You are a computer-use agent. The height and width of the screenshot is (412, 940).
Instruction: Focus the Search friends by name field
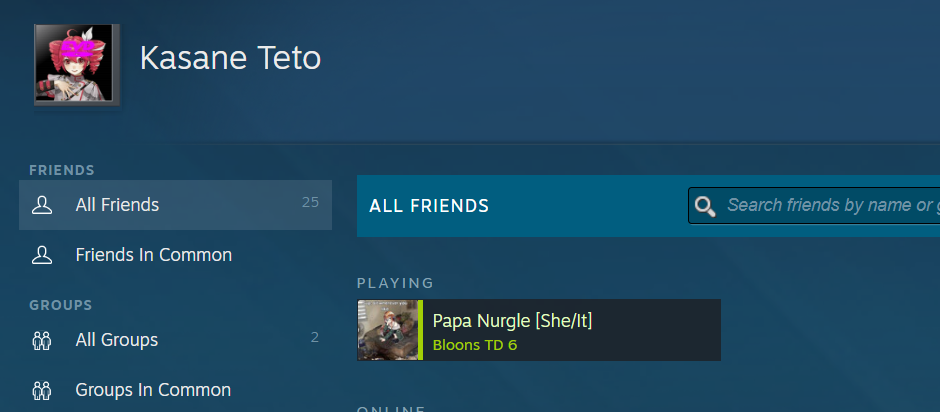[830, 206]
